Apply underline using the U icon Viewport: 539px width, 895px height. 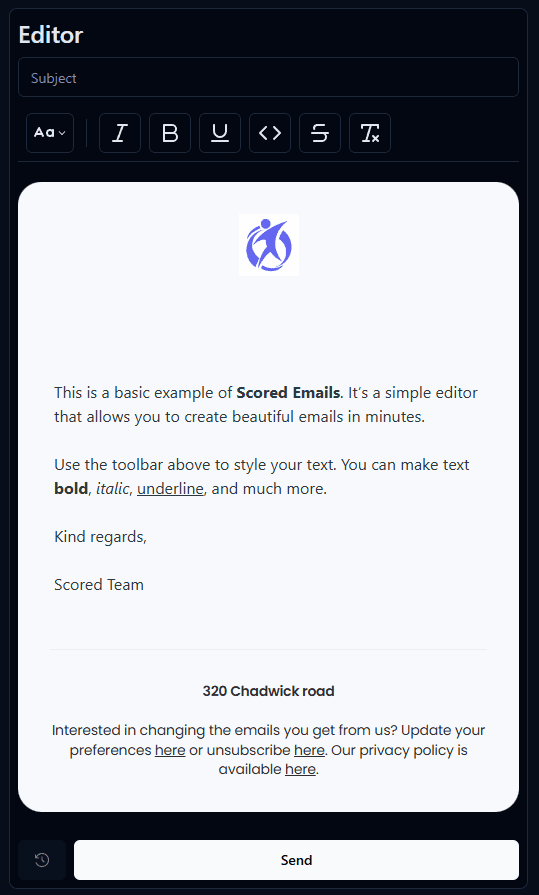pyautogui.click(x=220, y=133)
